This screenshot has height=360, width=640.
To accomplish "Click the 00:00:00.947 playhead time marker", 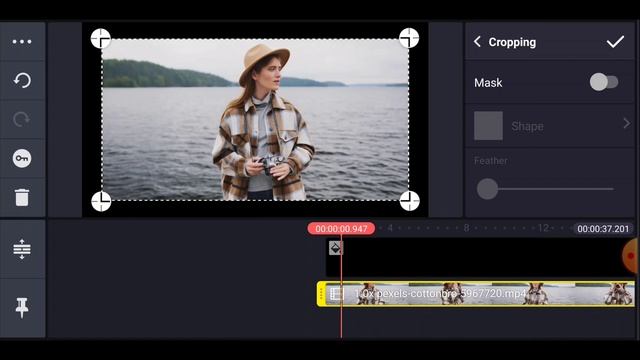I will 341,229.
